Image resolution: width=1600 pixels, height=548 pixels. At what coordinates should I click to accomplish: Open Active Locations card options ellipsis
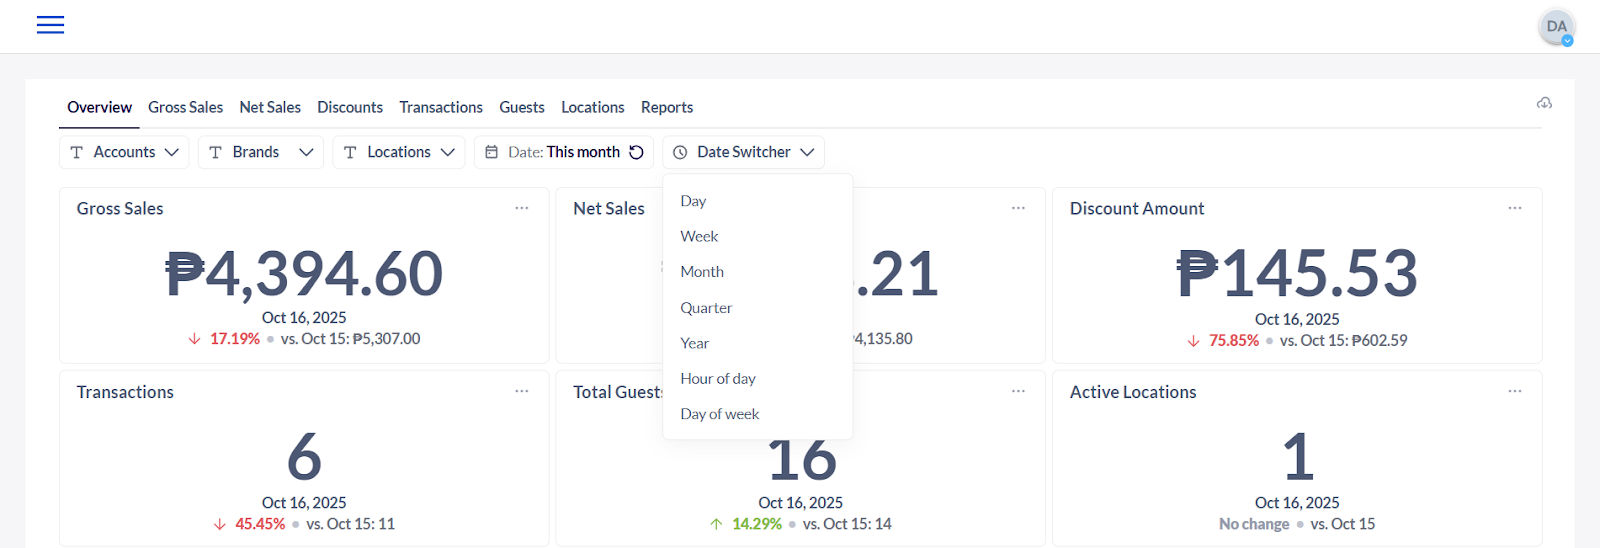pos(1514,391)
